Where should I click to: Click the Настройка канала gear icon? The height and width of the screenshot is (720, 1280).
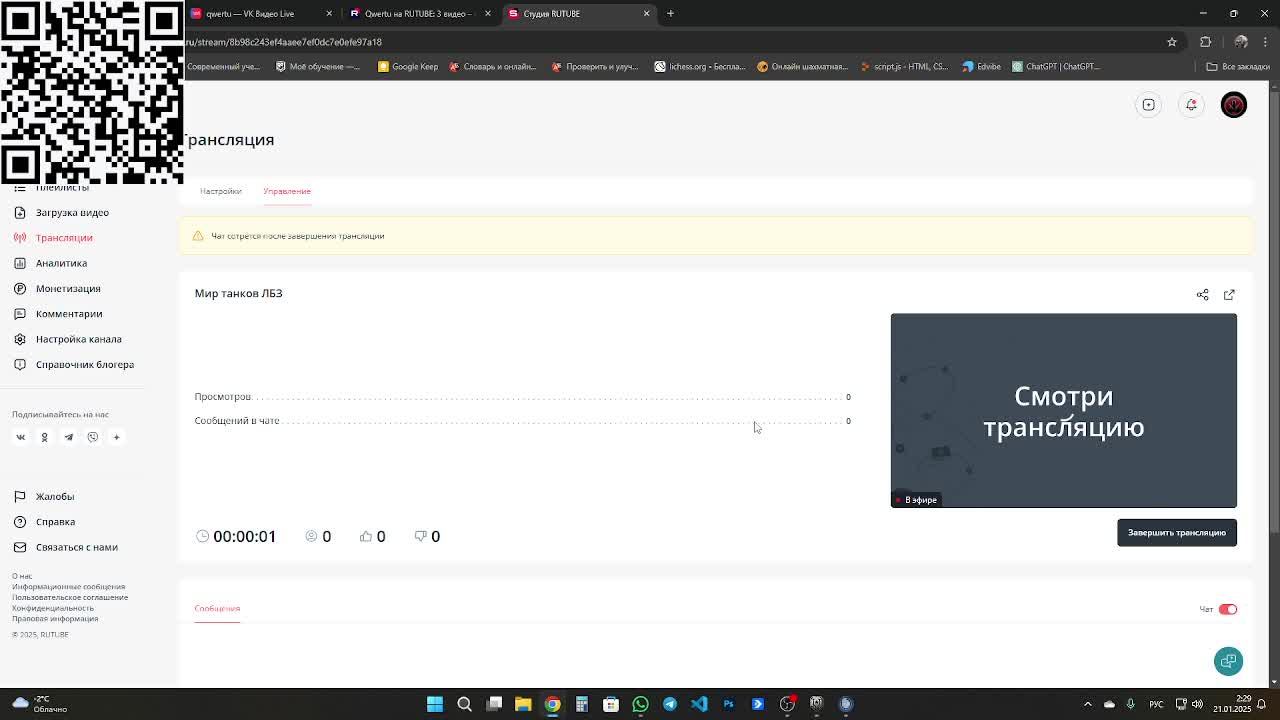coord(19,339)
